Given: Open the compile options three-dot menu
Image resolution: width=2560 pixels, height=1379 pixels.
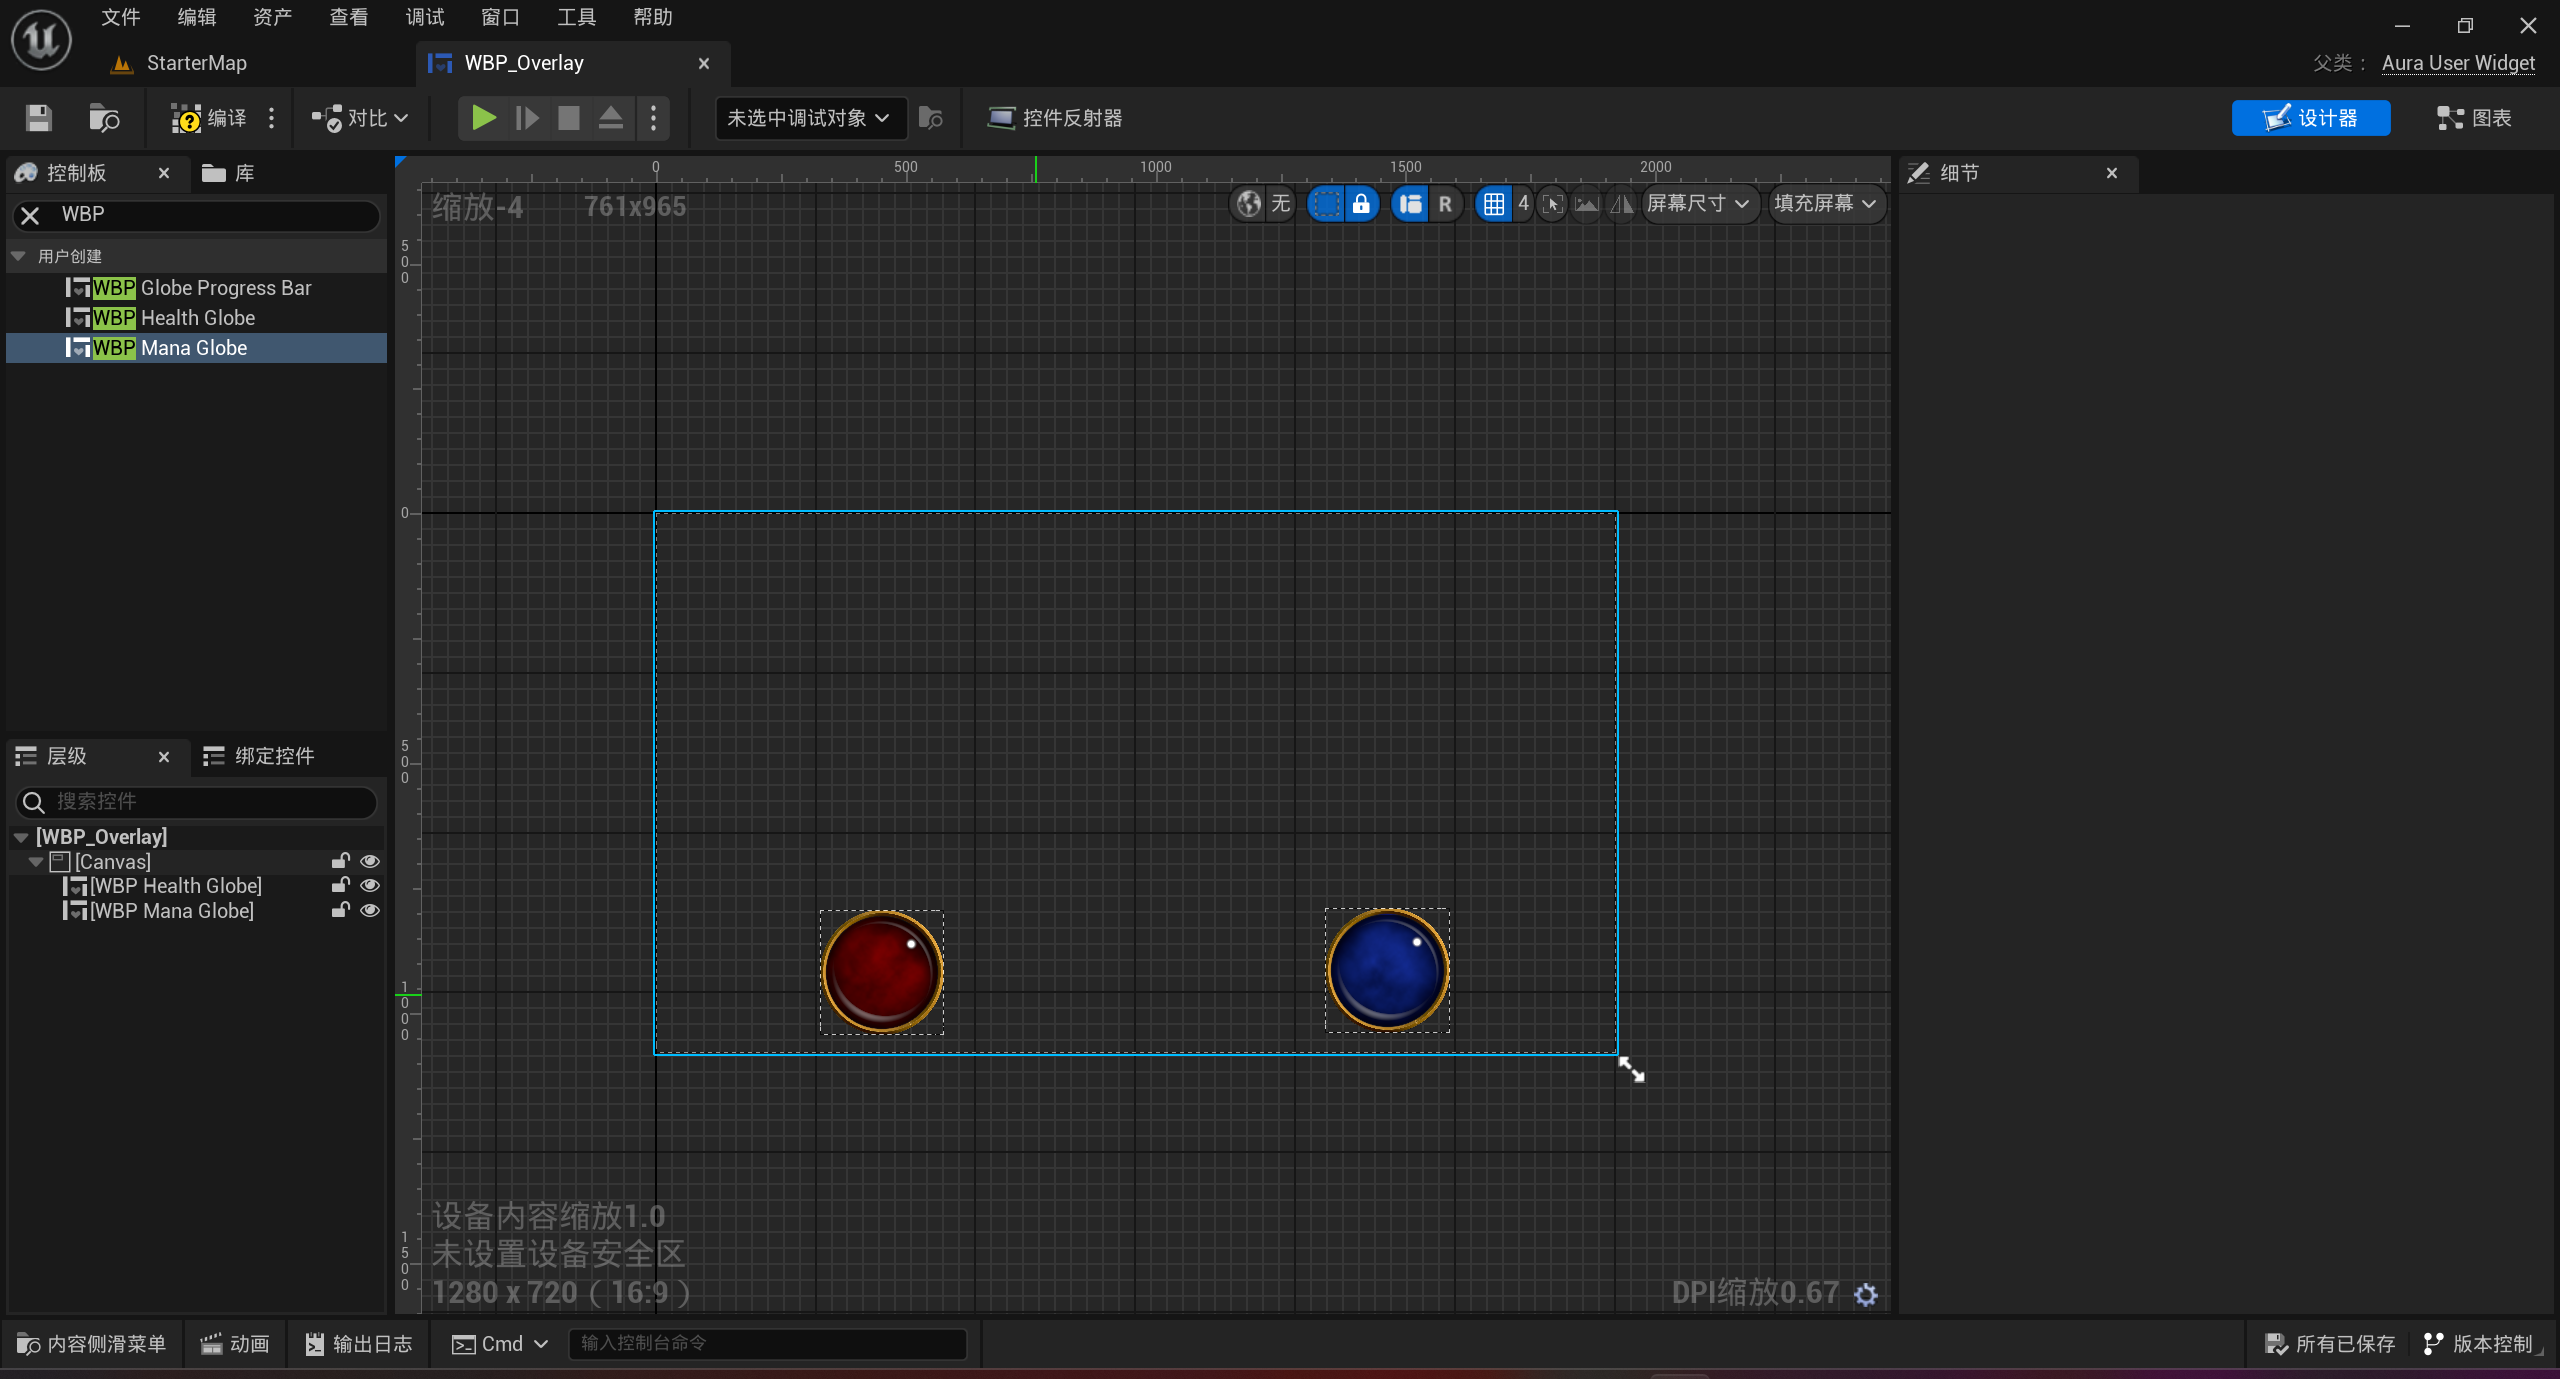Looking at the screenshot, I should [271, 118].
